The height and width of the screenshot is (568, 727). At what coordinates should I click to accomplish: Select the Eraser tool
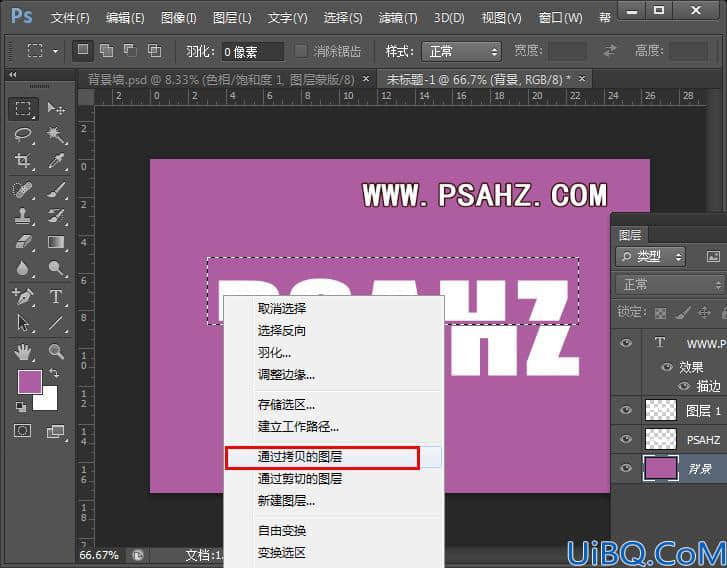(23, 242)
